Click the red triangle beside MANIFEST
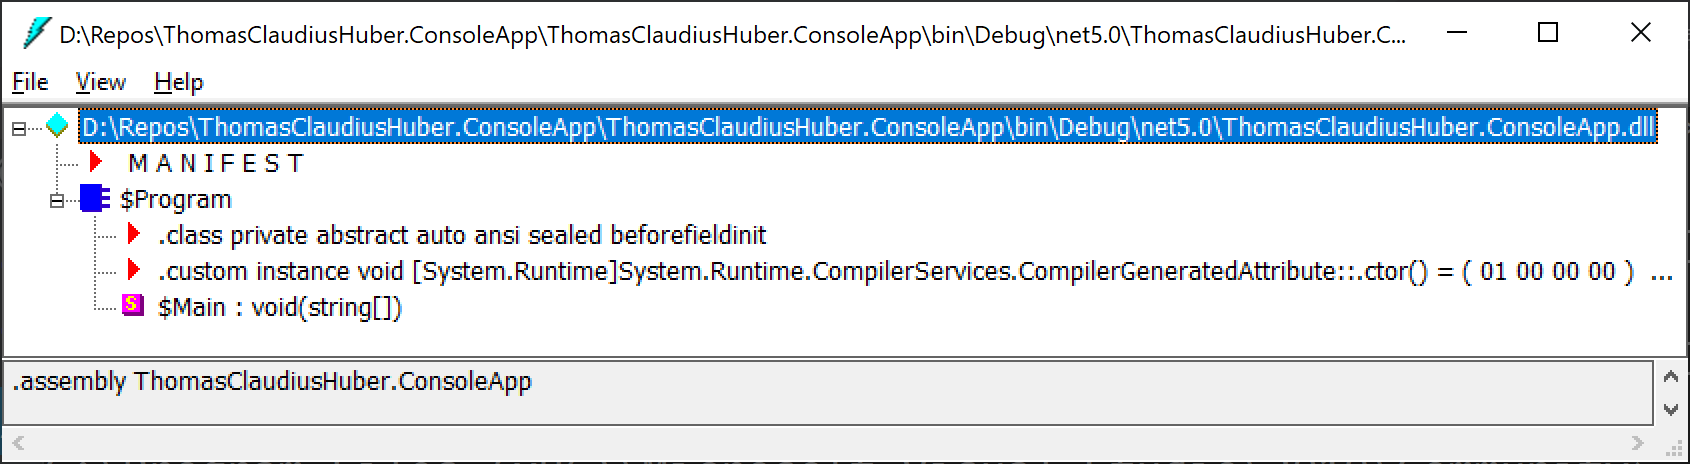Screen dimensions: 1690x464 click(x=97, y=161)
